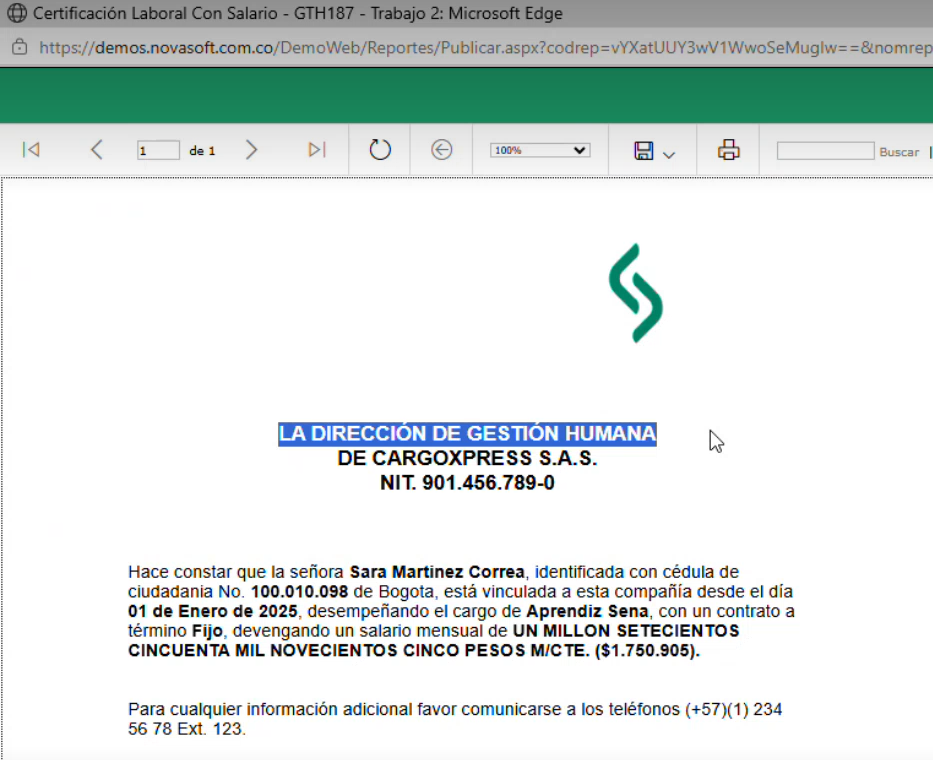
Task: Click the name Sara Martinez Correa
Action: [437, 572]
